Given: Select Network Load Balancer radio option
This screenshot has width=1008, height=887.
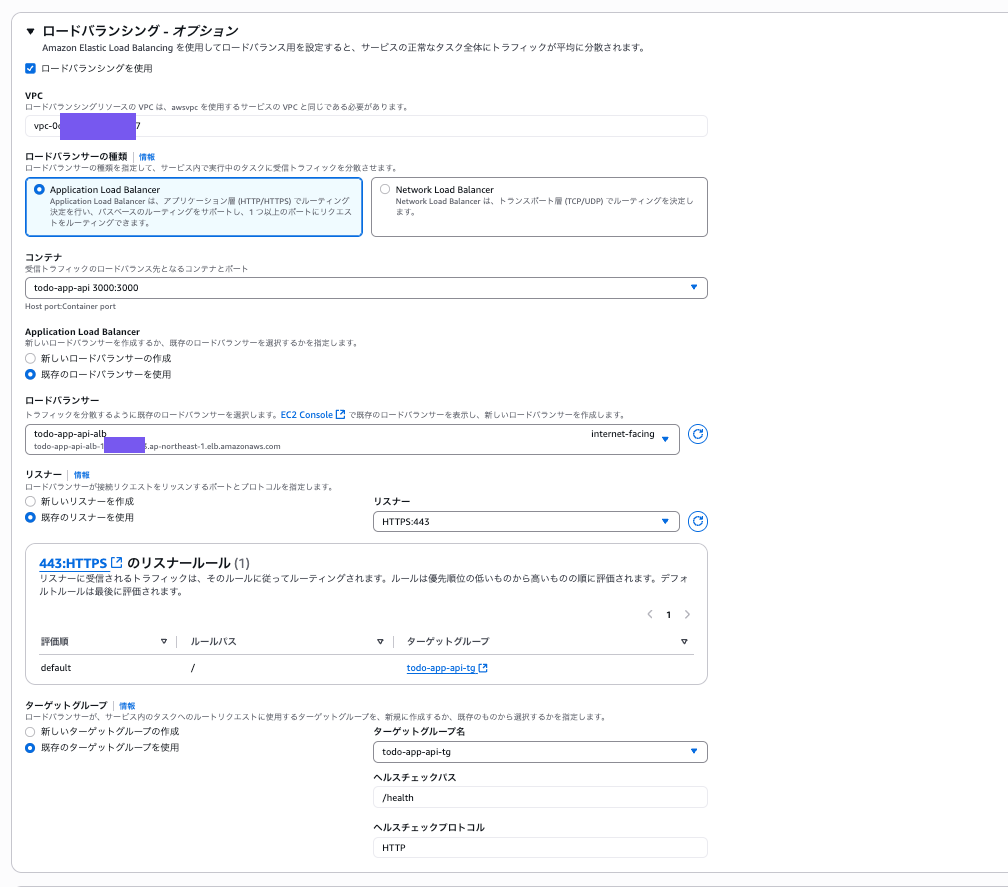Looking at the screenshot, I should click(385, 189).
